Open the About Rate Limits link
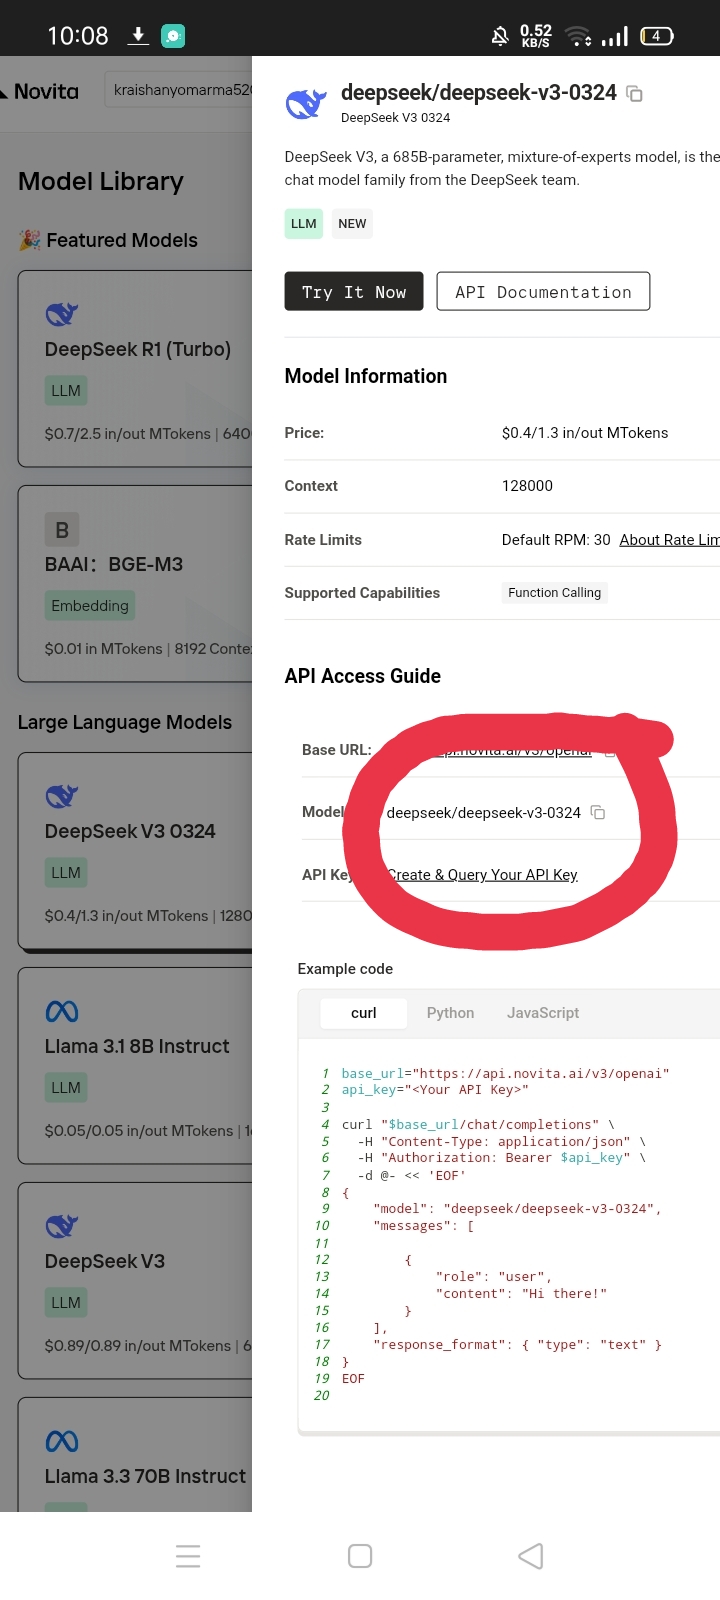720x1600 pixels. (668, 540)
